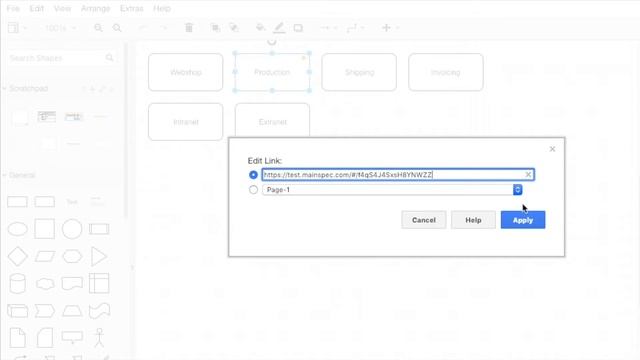Image resolution: width=640 pixels, height=360 pixels.
Task: Click the undo arrow
Action: point(142,28)
